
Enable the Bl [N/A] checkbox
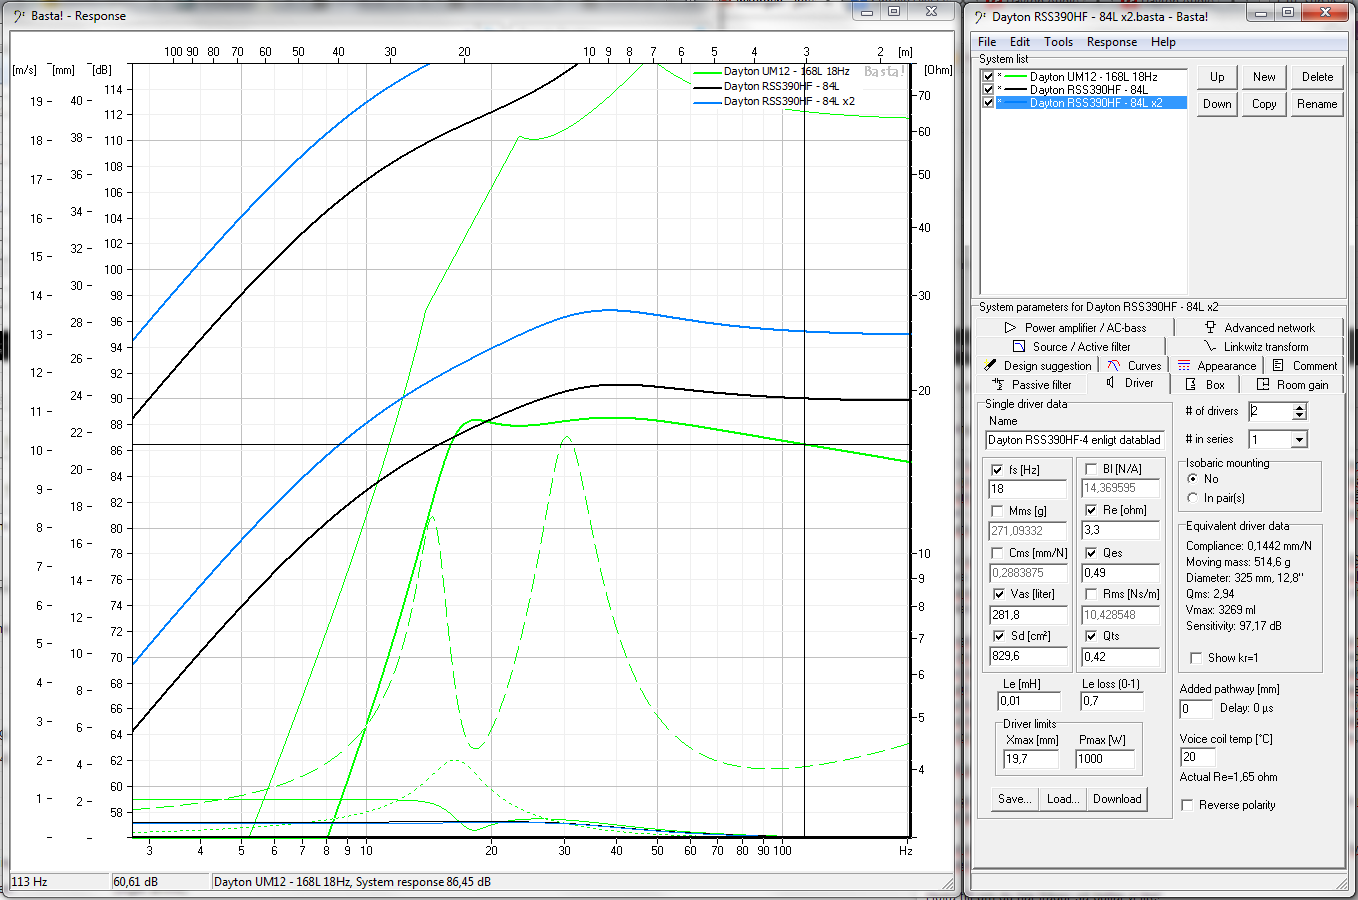pyautogui.click(x=1091, y=469)
